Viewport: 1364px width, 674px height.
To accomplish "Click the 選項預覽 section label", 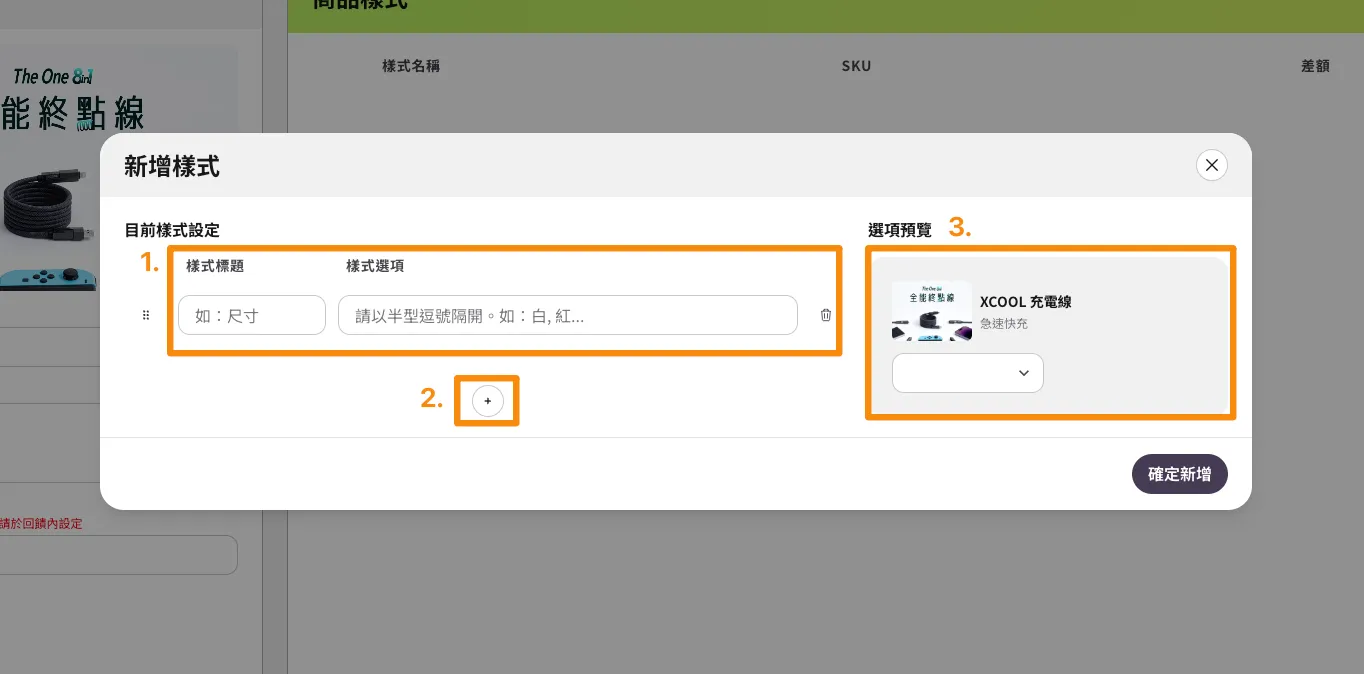I will (x=899, y=230).
